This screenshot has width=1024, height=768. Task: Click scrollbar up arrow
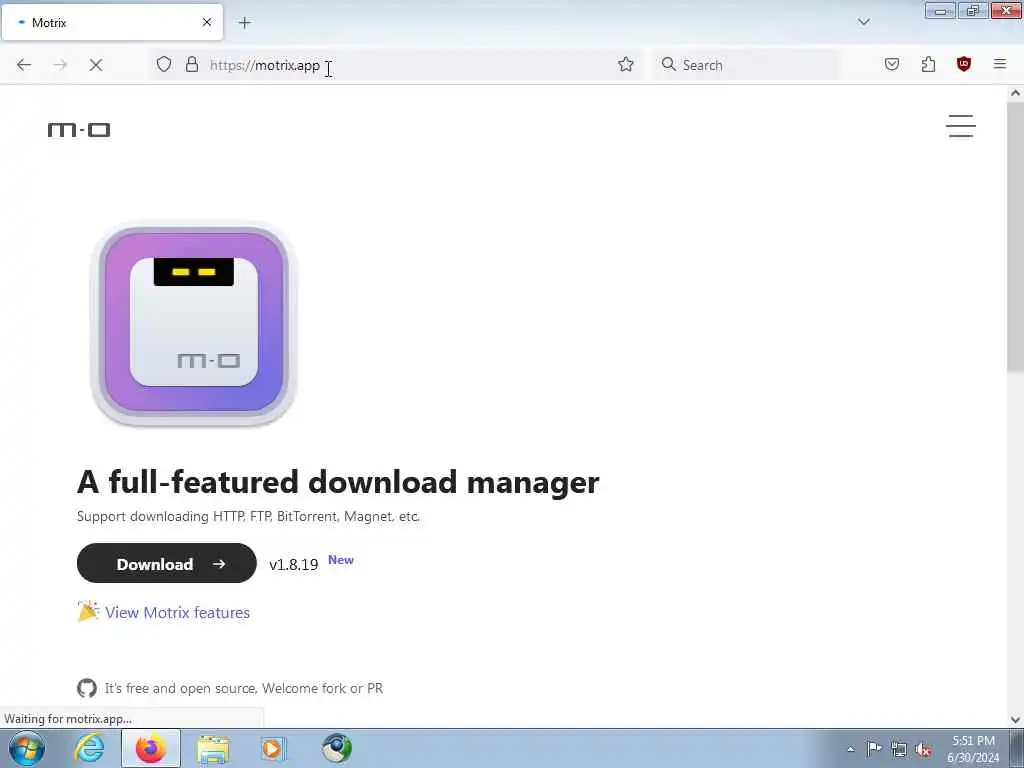[1015, 93]
